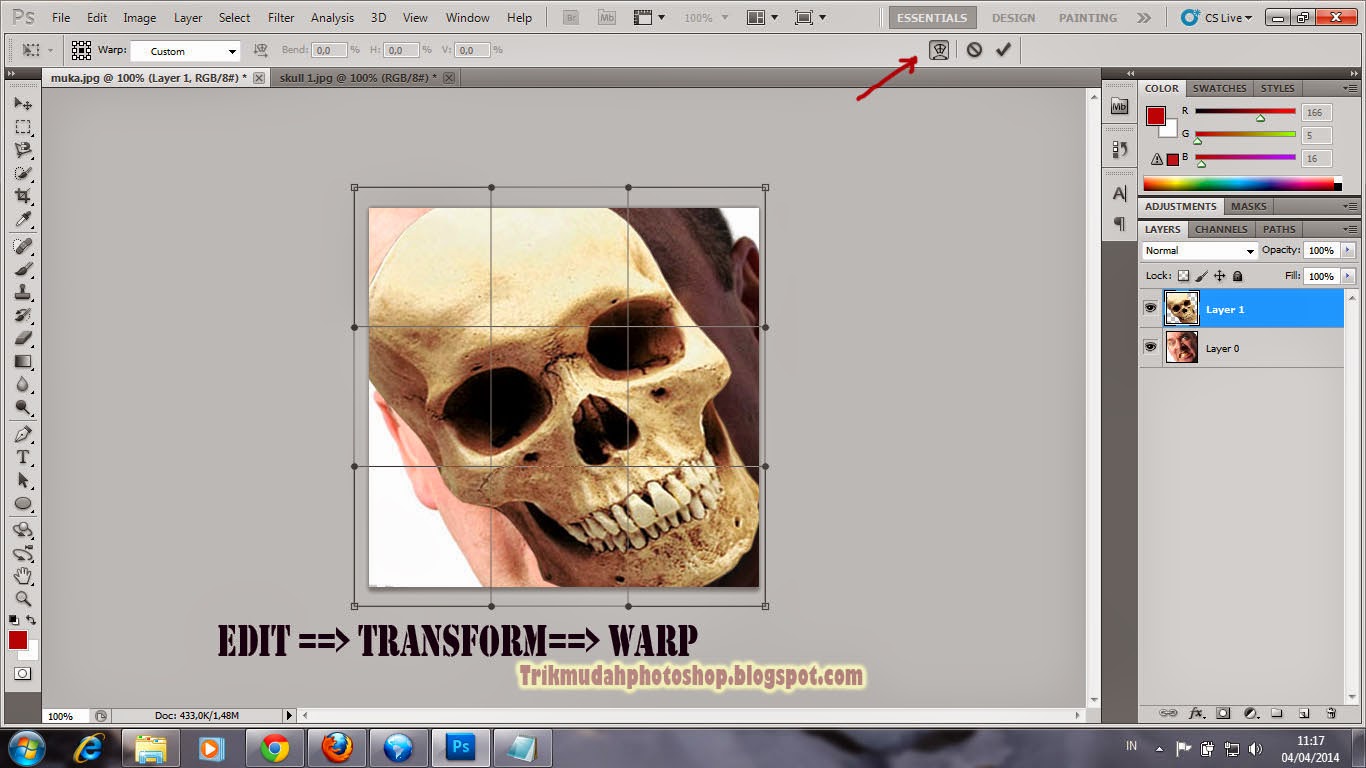Screen dimensions: 1366x768
Task: Select the Lasso tool
Action: pos(23,150)
